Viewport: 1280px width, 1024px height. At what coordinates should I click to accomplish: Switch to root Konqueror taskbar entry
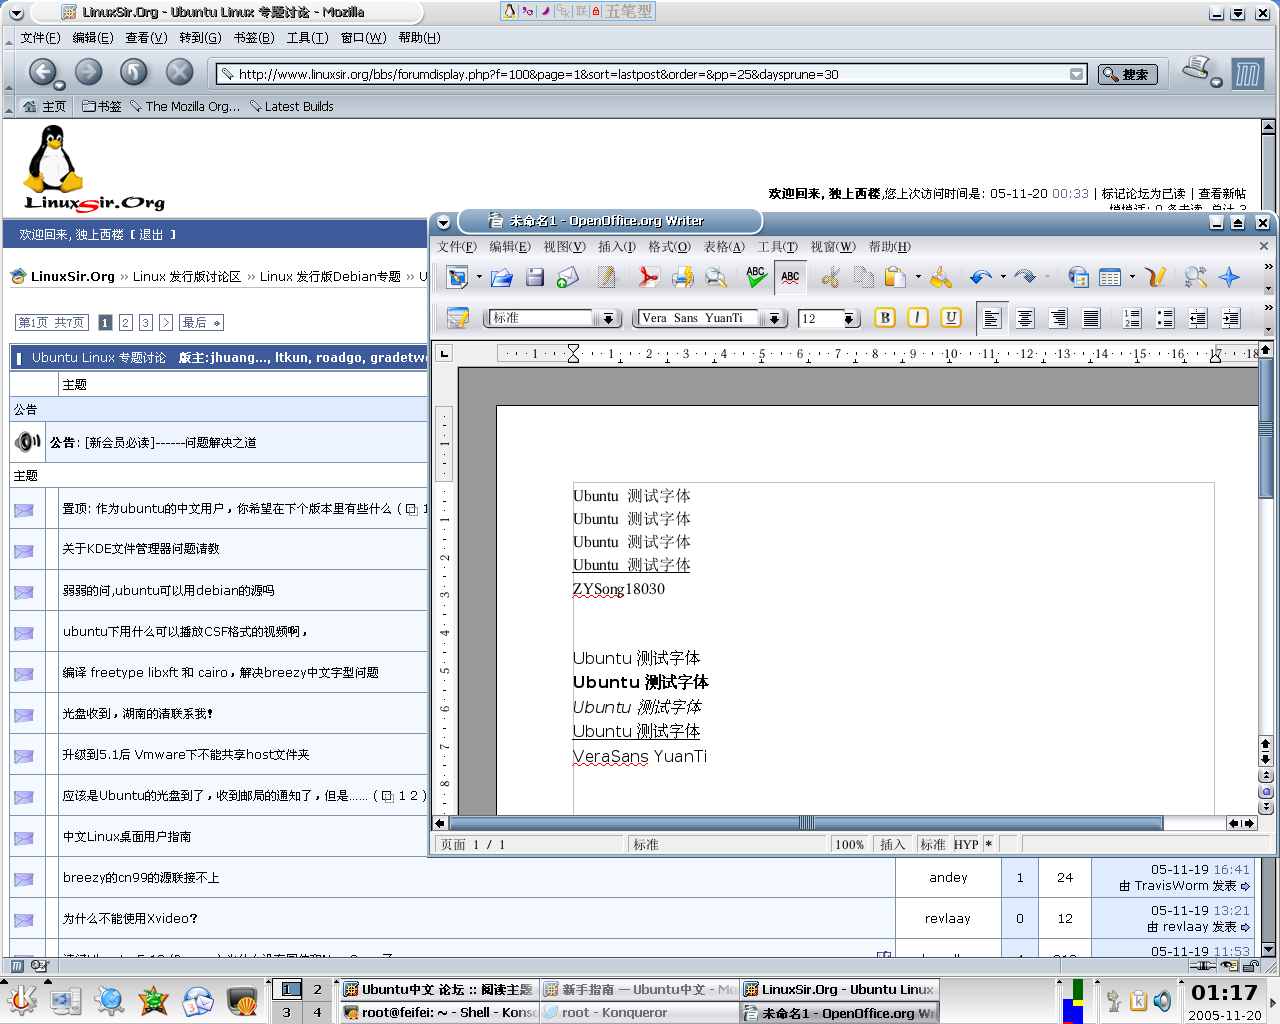pos(640,1013)
